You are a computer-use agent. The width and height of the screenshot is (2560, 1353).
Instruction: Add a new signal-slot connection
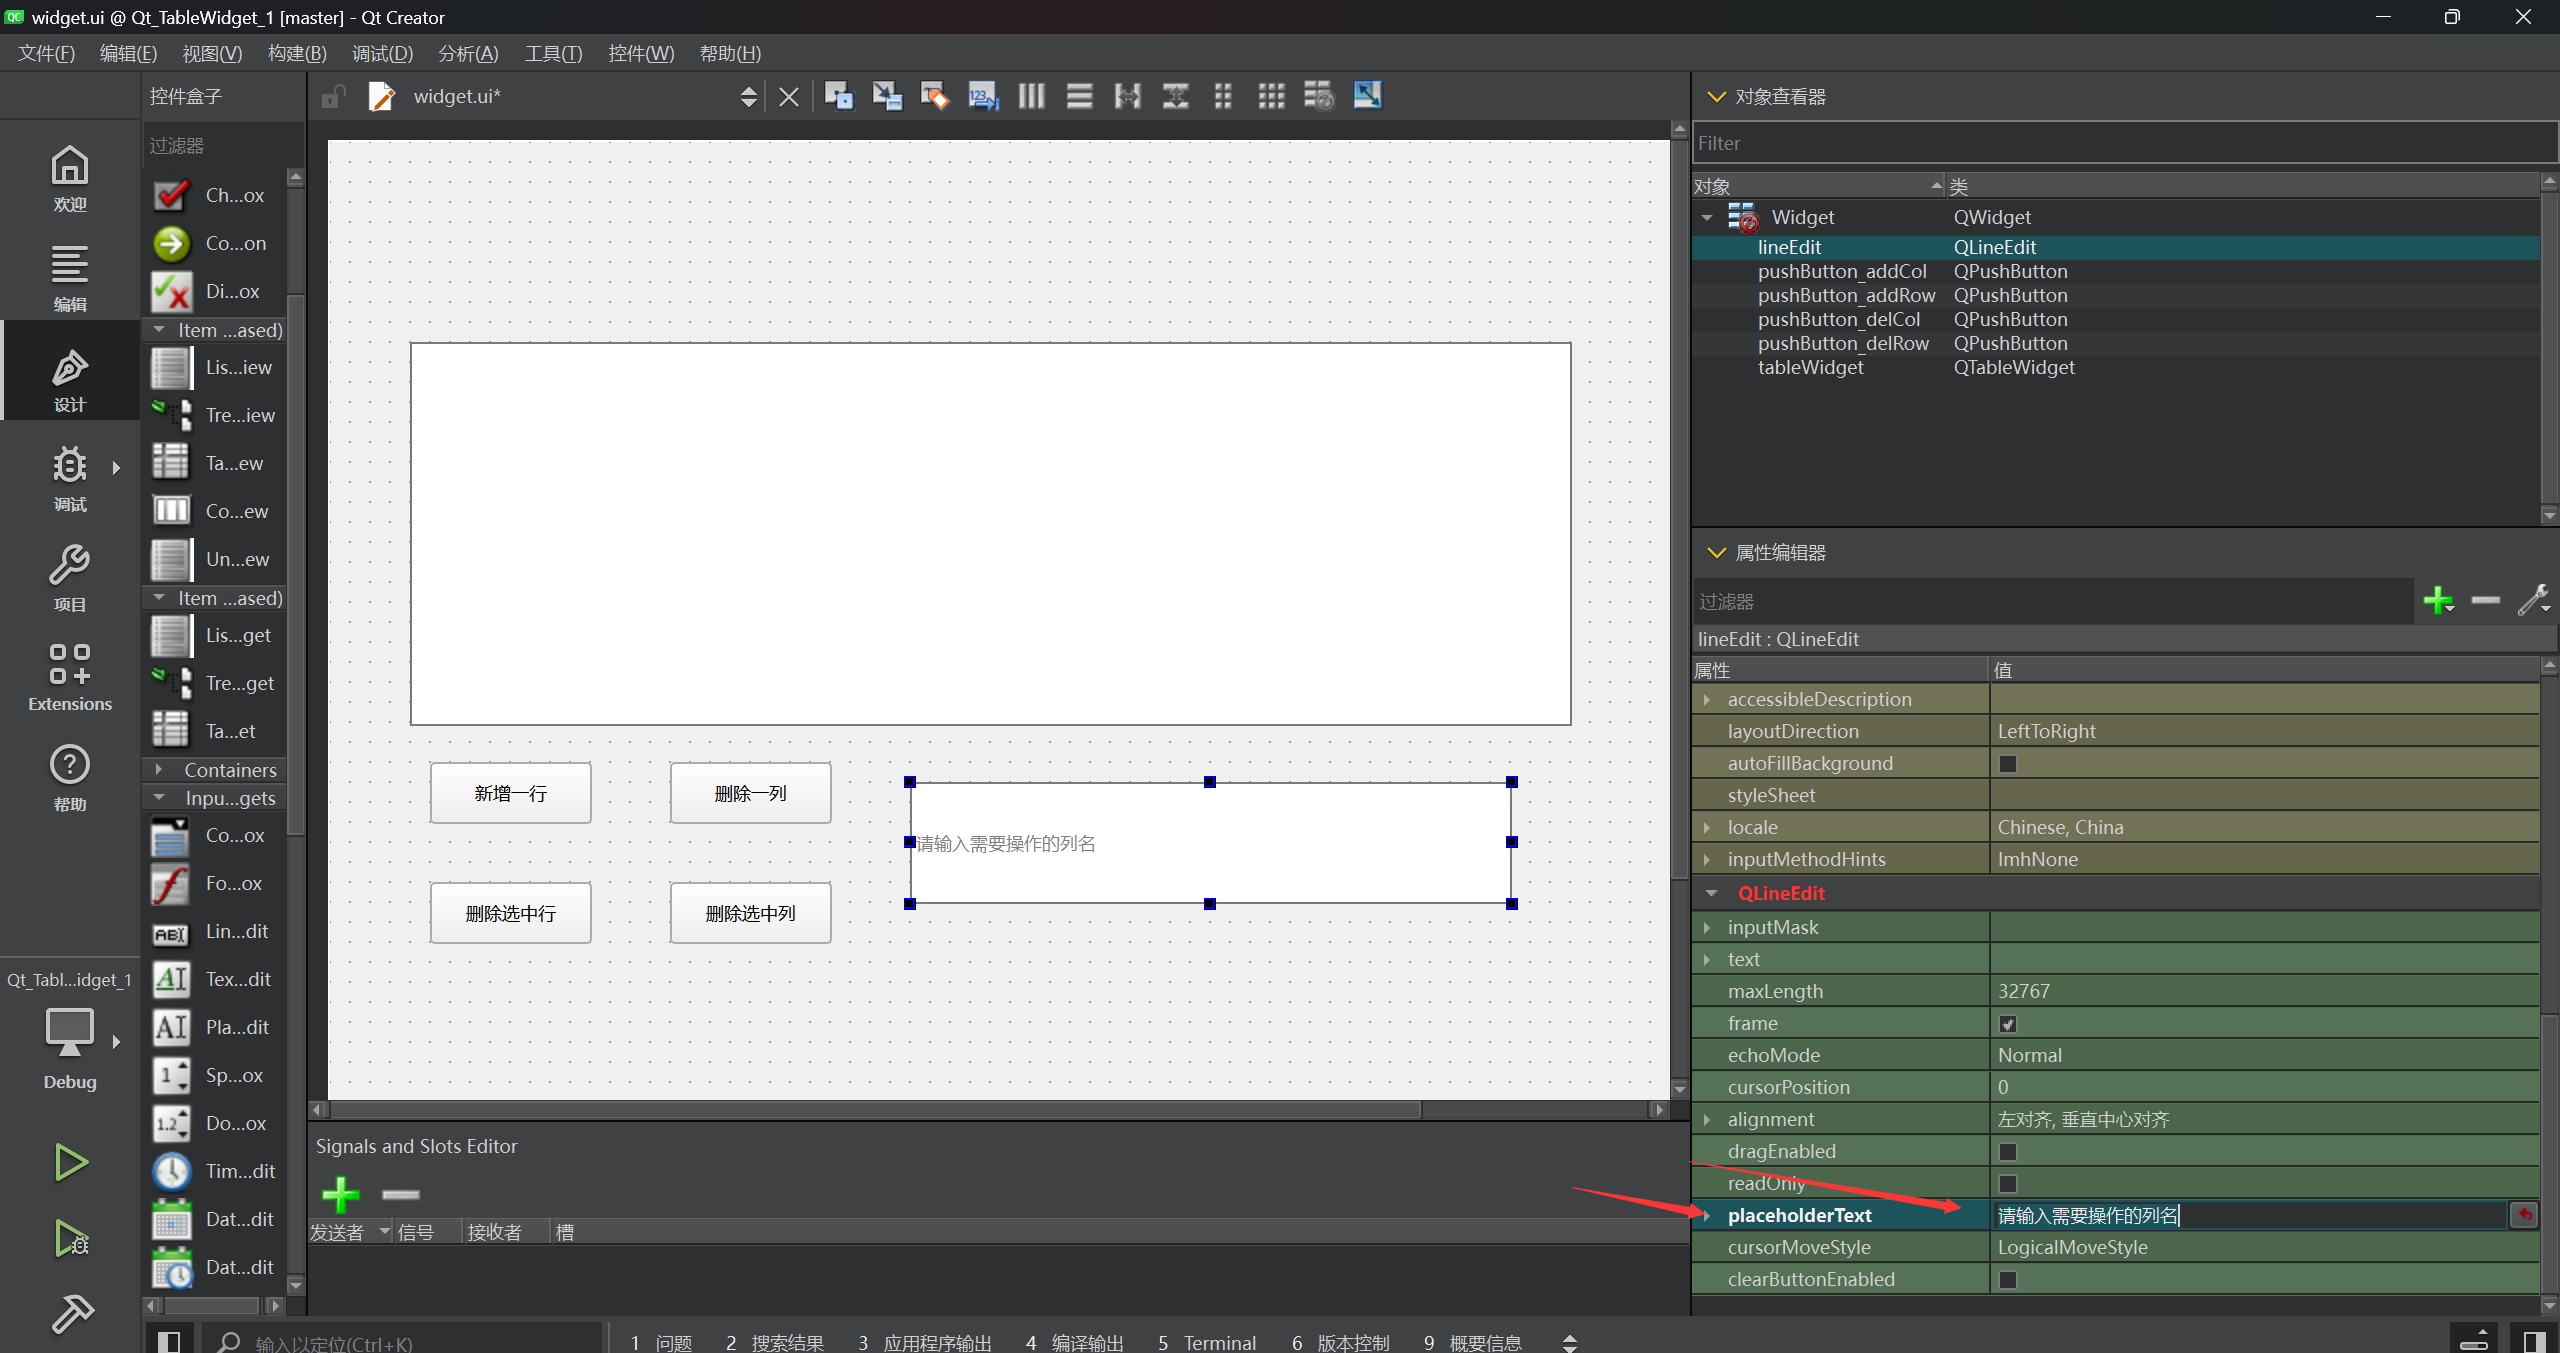click(x=341, y=1194)
